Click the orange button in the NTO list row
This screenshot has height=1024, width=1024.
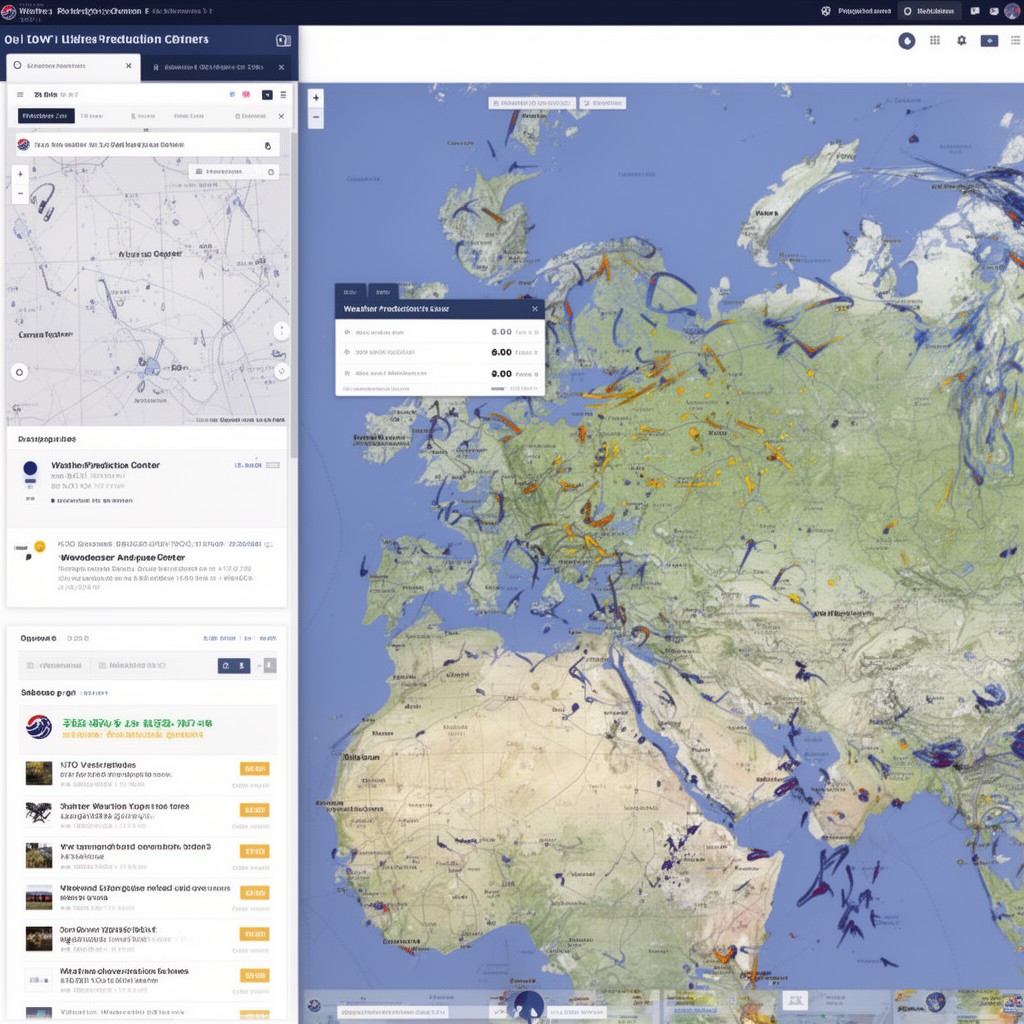click(255, 769)
